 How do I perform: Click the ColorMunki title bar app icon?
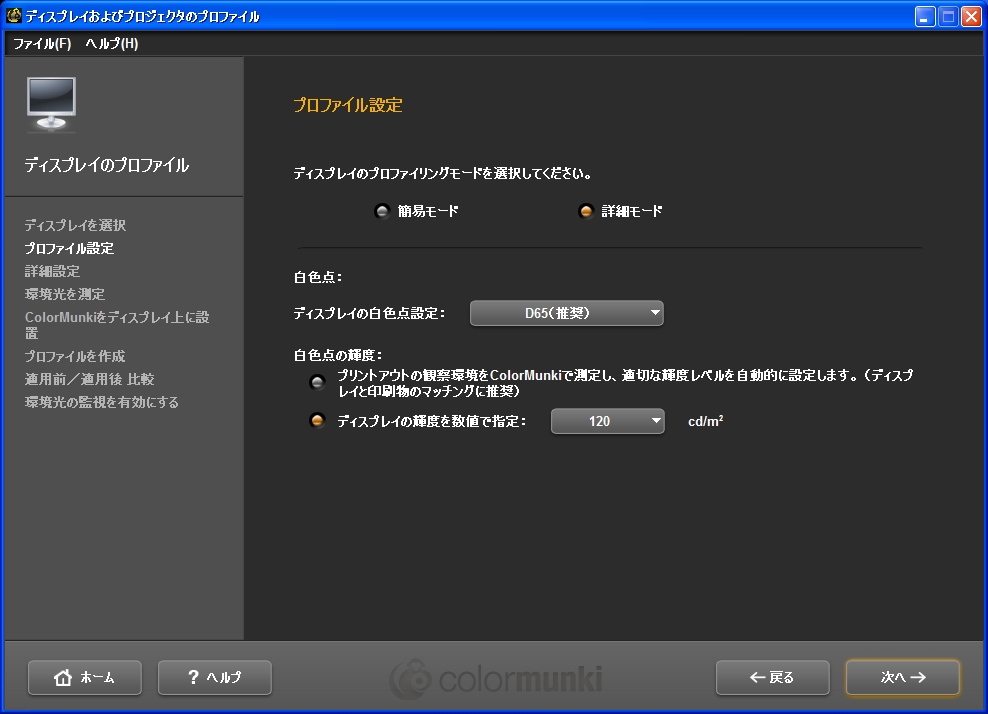point(13,16)
